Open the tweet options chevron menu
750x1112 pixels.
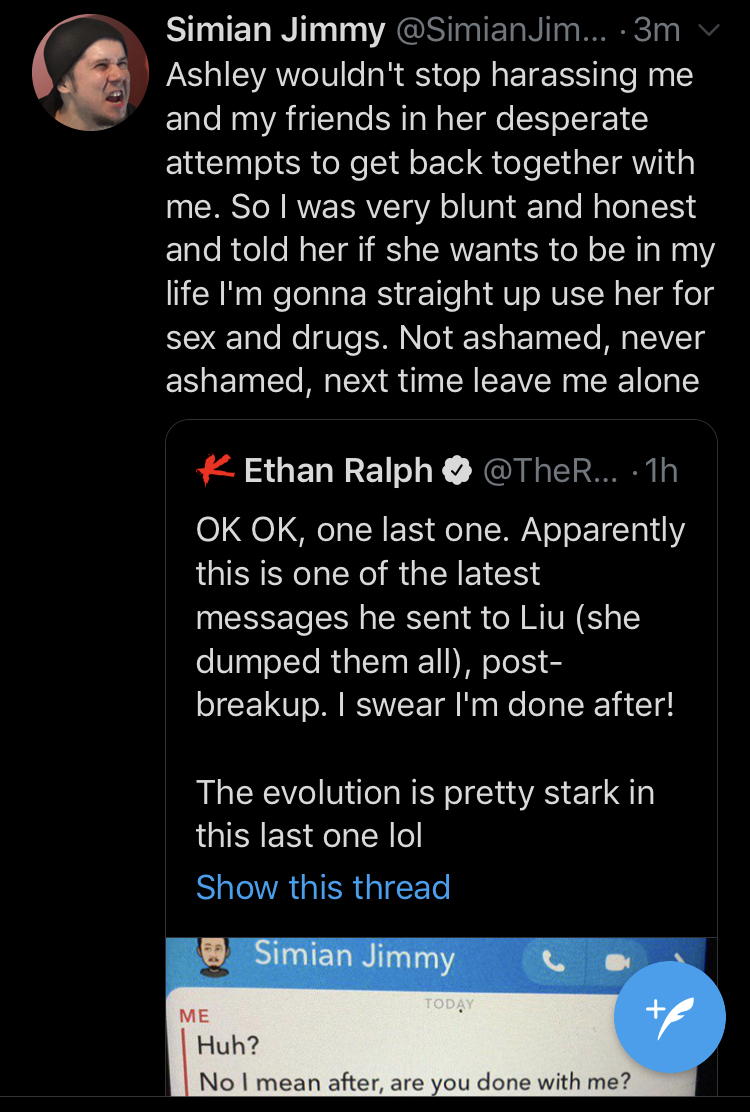coord(708,30)
